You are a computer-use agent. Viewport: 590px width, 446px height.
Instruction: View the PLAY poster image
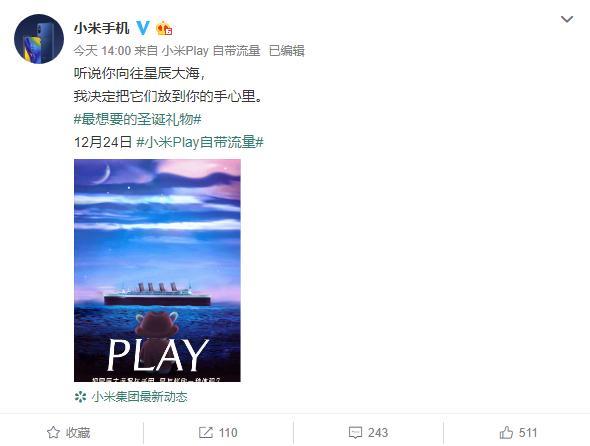point(157,270)
